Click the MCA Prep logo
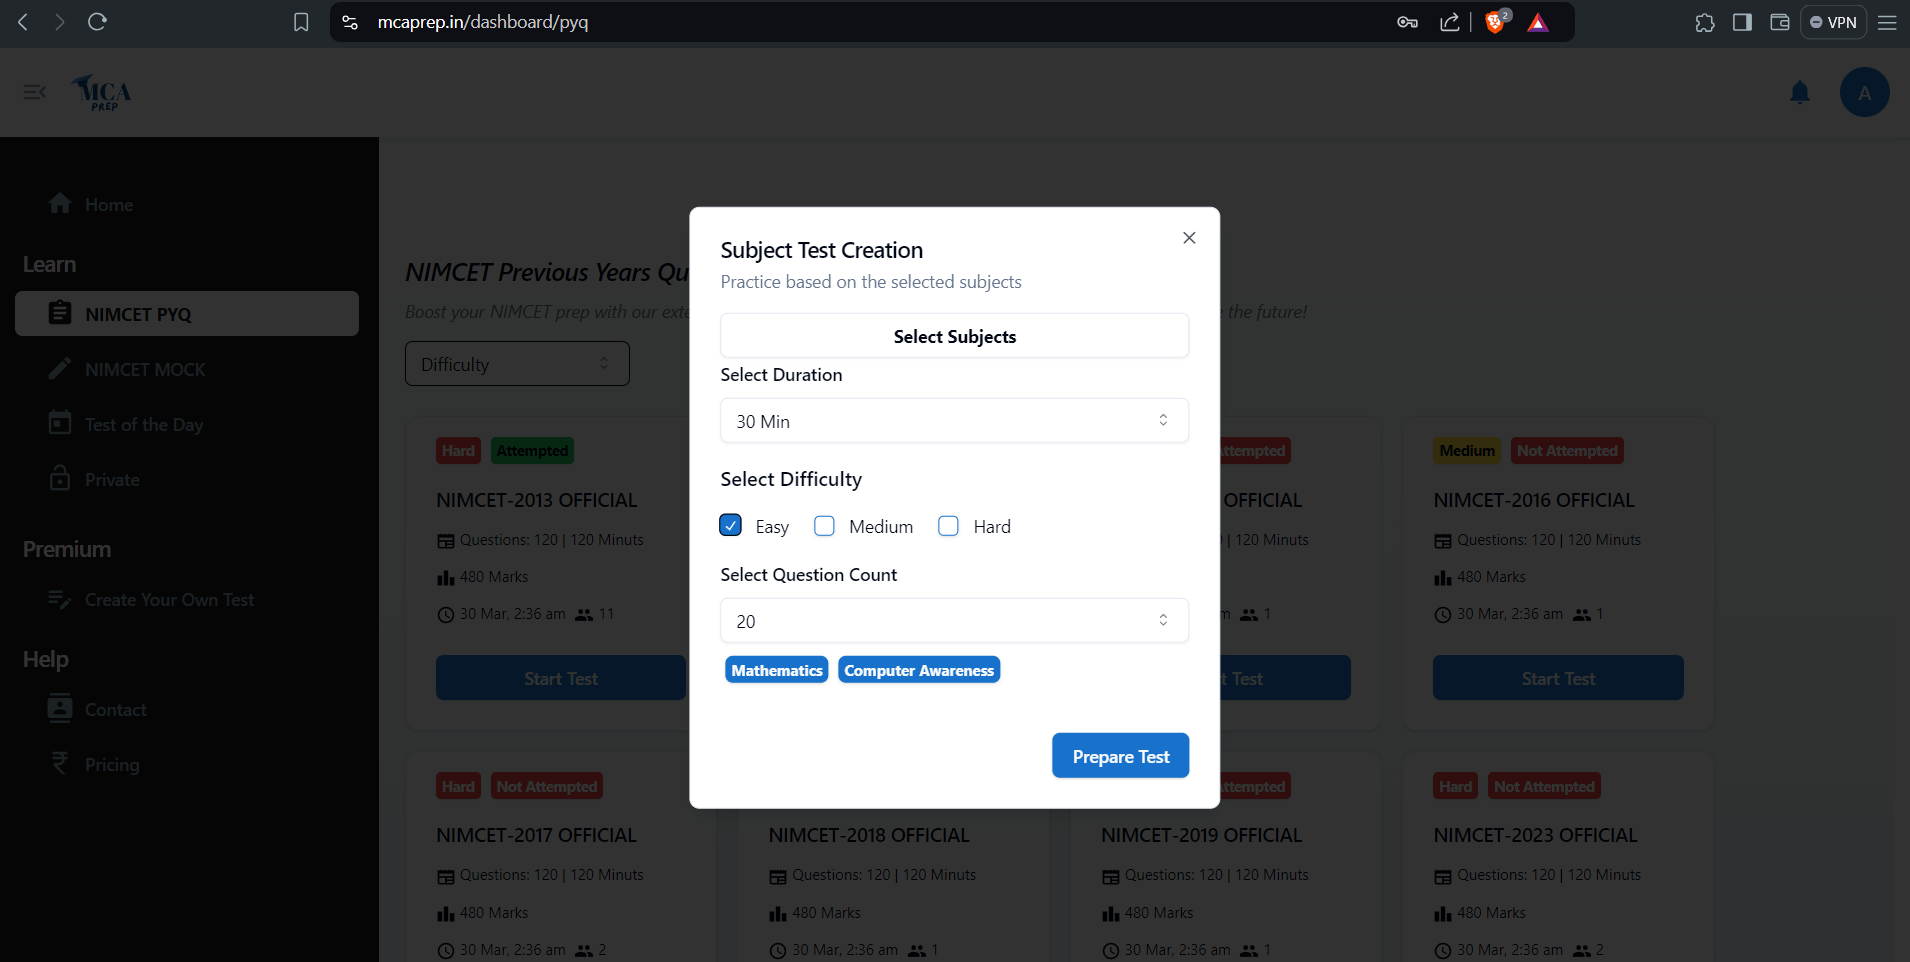This screenshot has height=962, width=1910. point(101,92)
